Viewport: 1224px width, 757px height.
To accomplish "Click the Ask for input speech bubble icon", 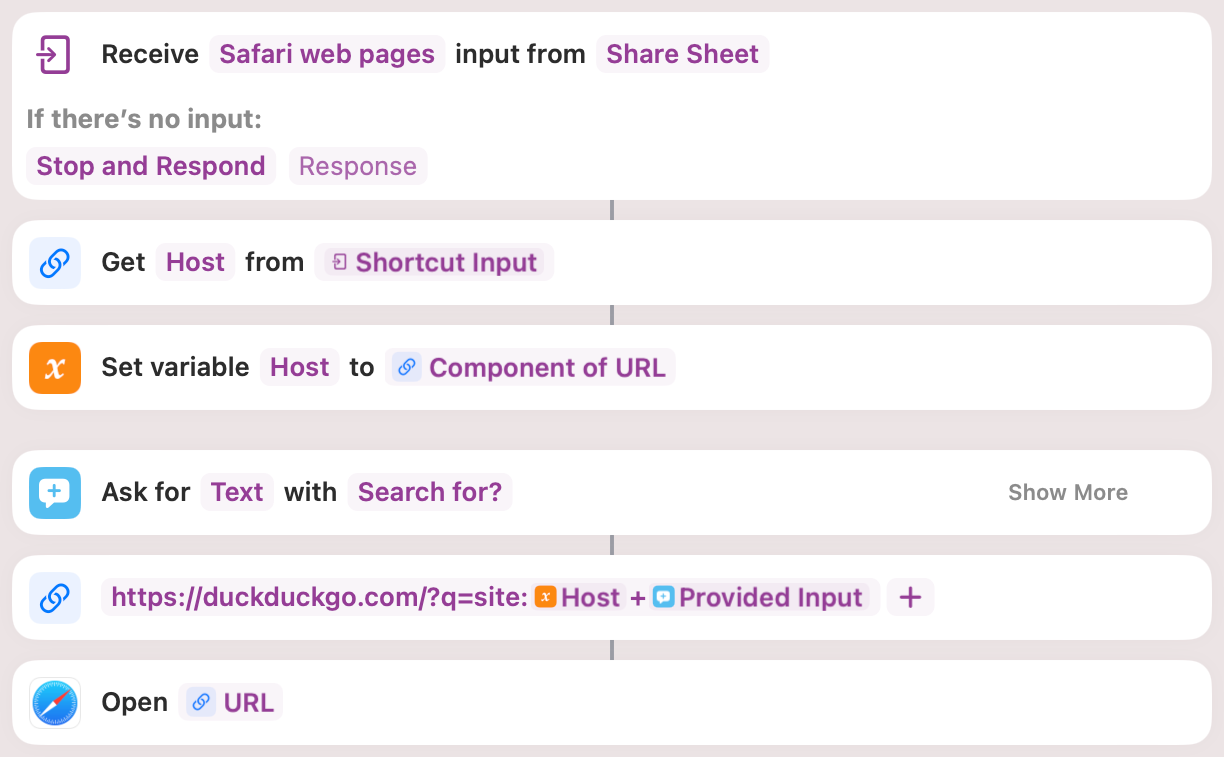I will [x=55, y=493].
